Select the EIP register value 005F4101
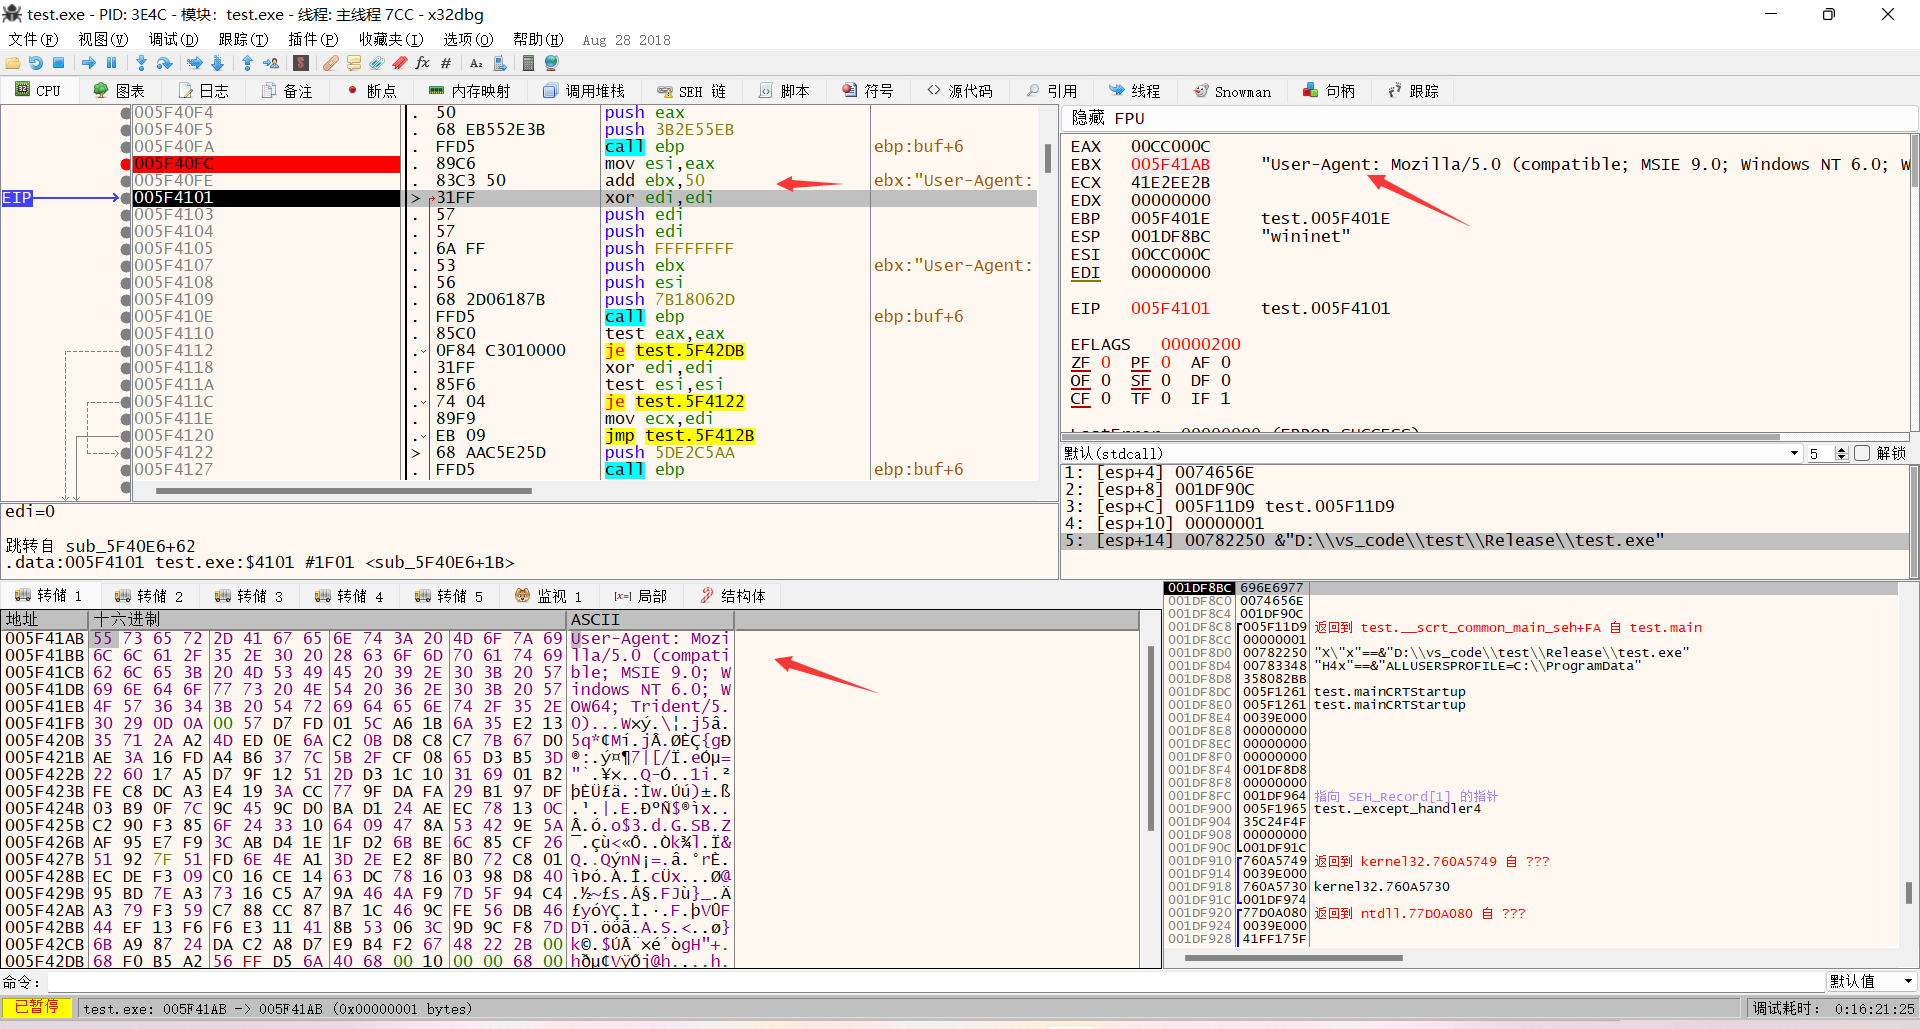The height and width of the screenshot is (1029, 1920). 1169,309
